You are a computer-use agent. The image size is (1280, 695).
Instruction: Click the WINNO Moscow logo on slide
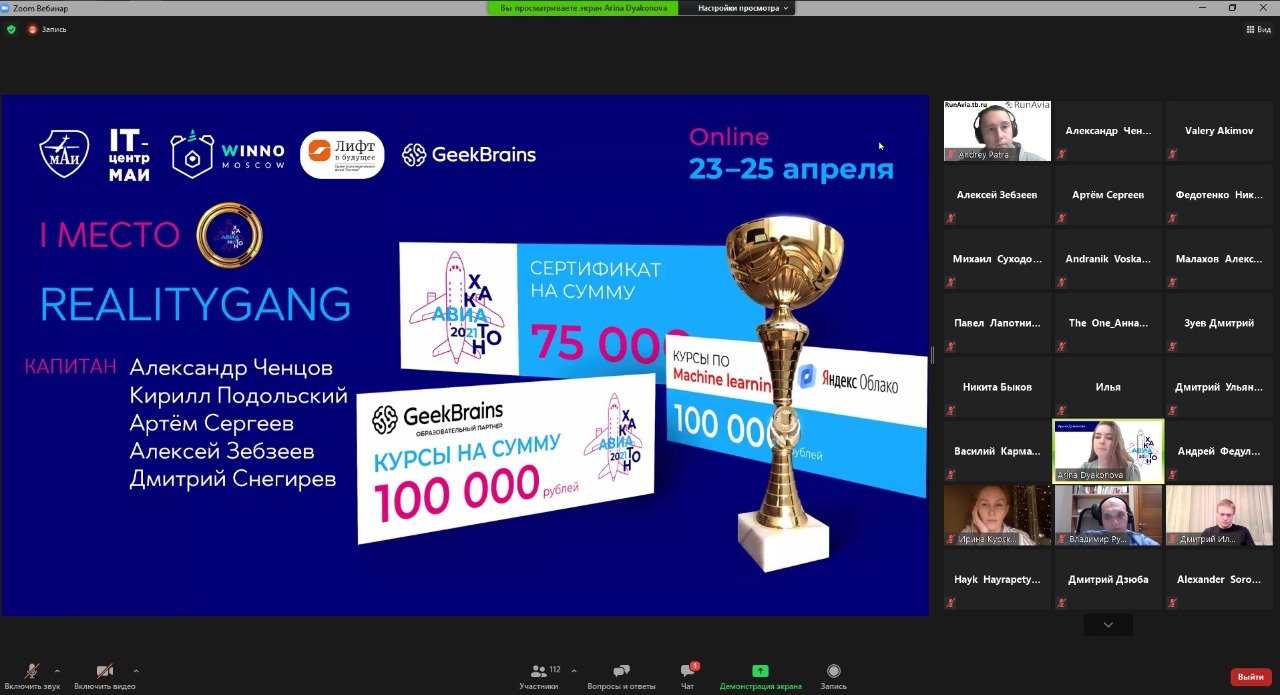coord(227,155)
